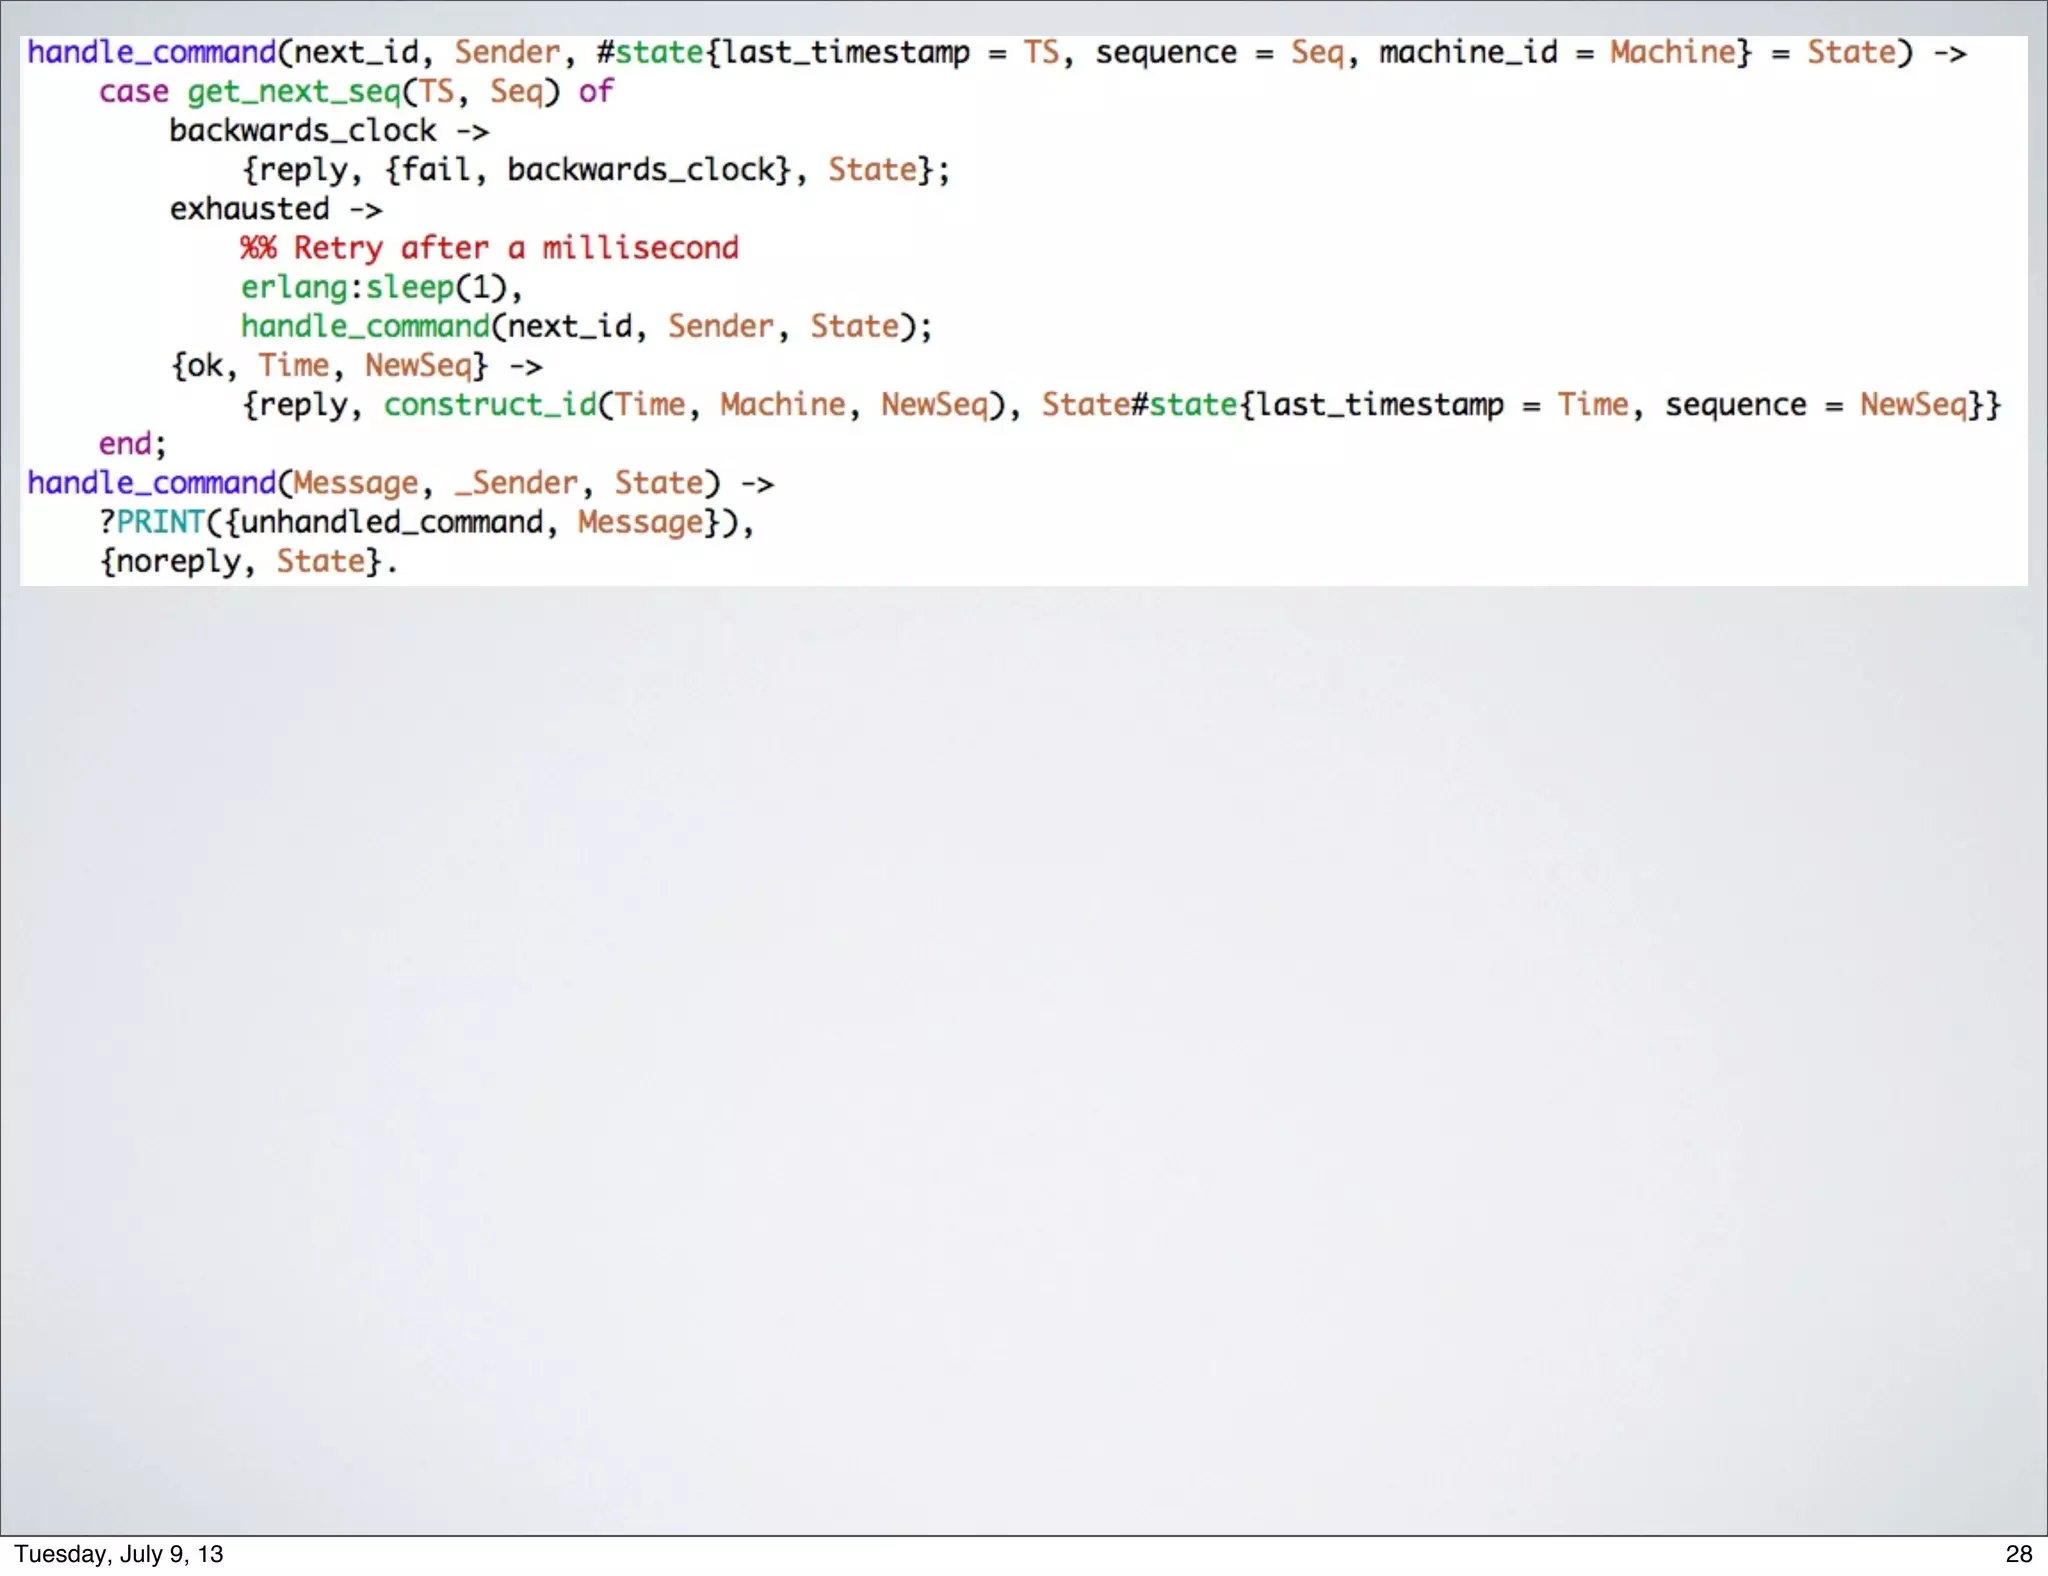This screenshot has width=2048, height=1576.
Task: Click the #state record in first line
Action: pyautogui.click(x=650, y=52)
